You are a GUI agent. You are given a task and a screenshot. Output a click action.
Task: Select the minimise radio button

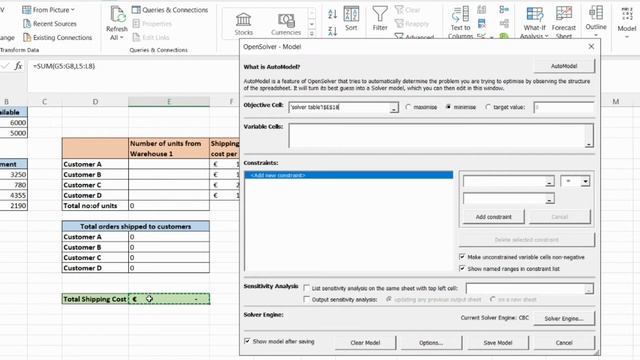[448, 107]
